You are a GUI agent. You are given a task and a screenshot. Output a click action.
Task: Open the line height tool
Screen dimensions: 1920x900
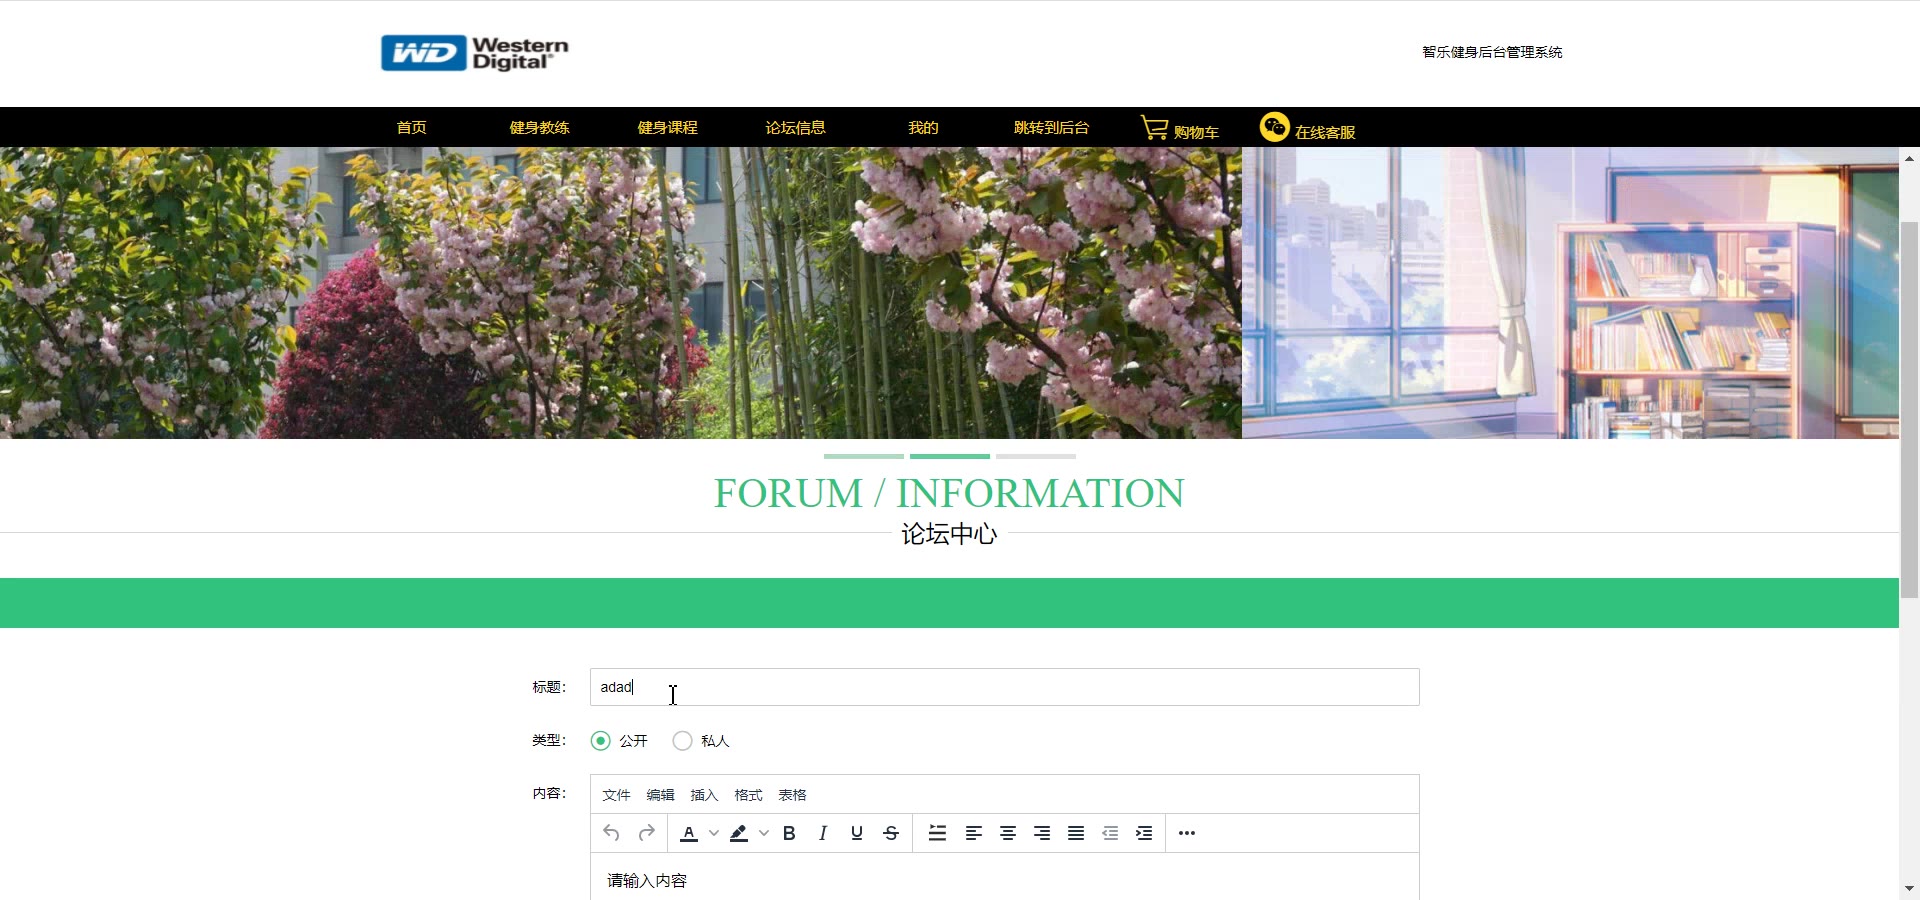click(x=937, y=833)
